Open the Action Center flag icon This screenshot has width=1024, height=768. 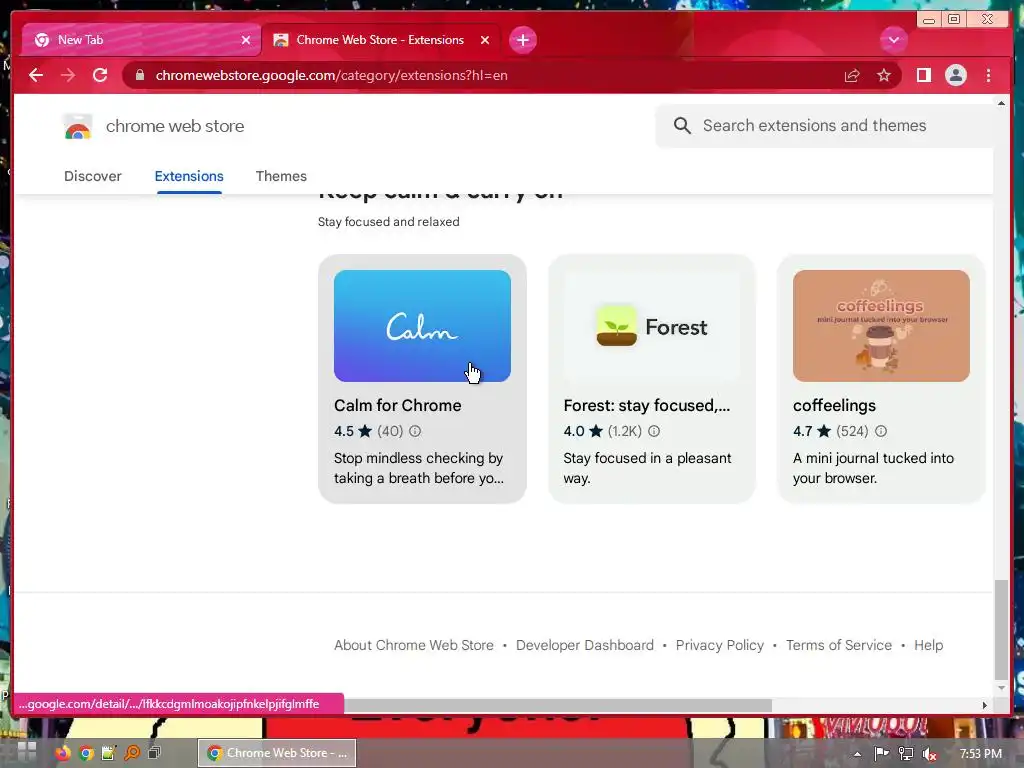(882, 754)
